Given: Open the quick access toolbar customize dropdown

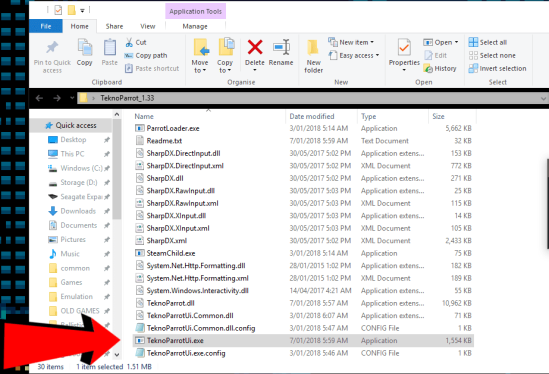Looking at the screenshot, I should coord(82,11).
